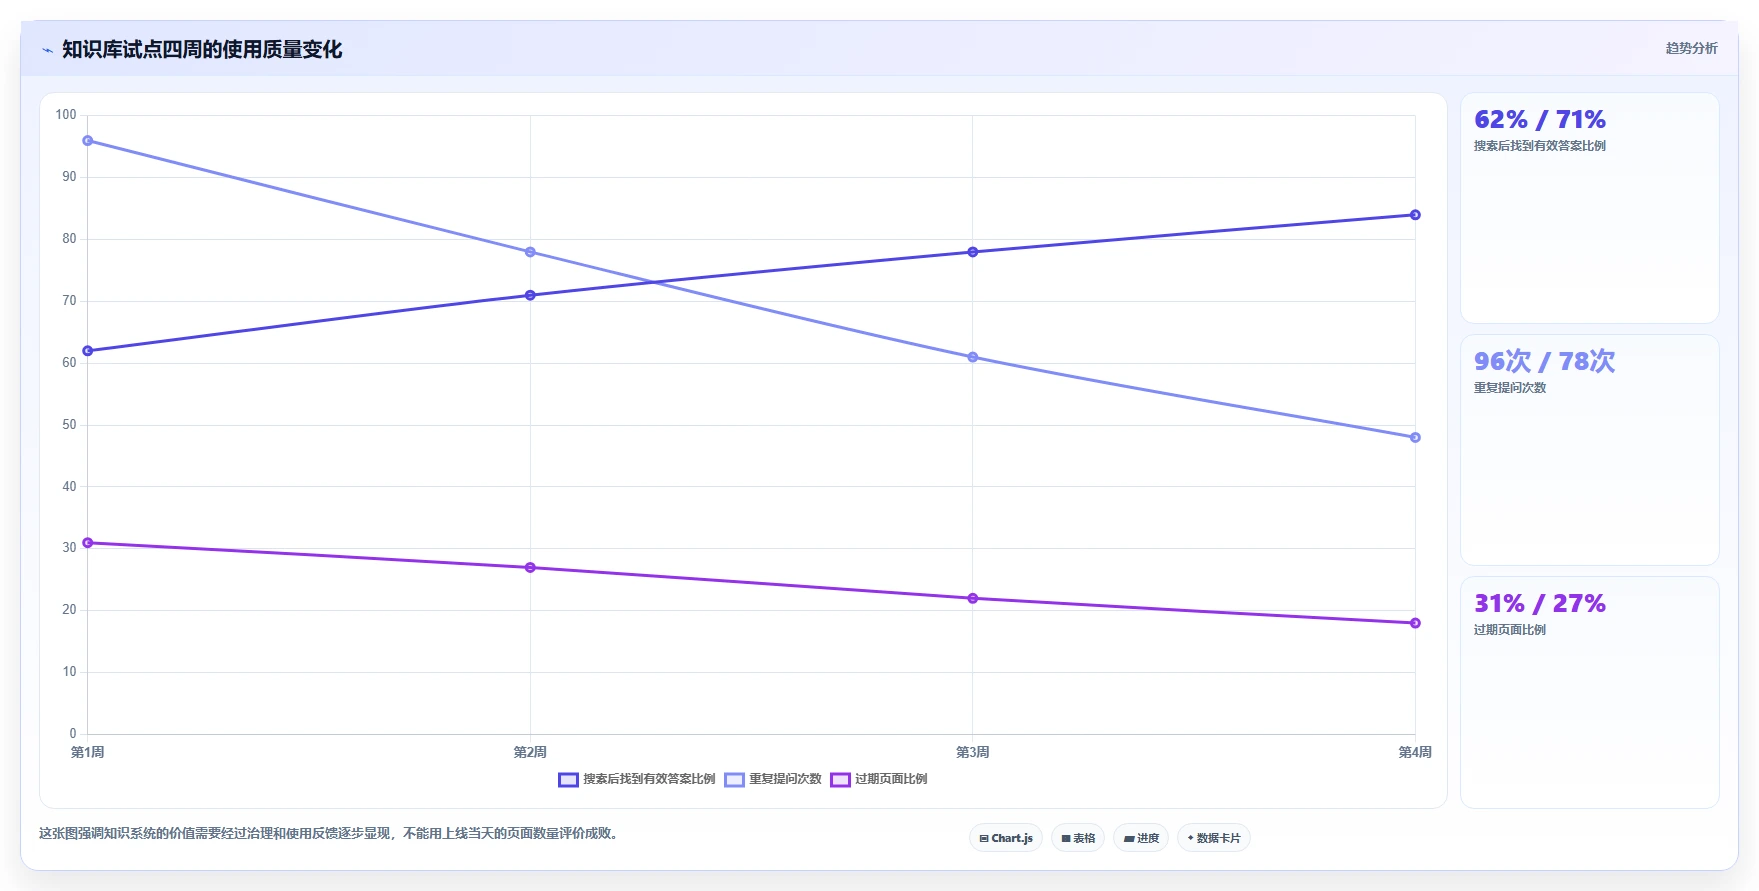Click the 第3周 x-axis label

973,752
